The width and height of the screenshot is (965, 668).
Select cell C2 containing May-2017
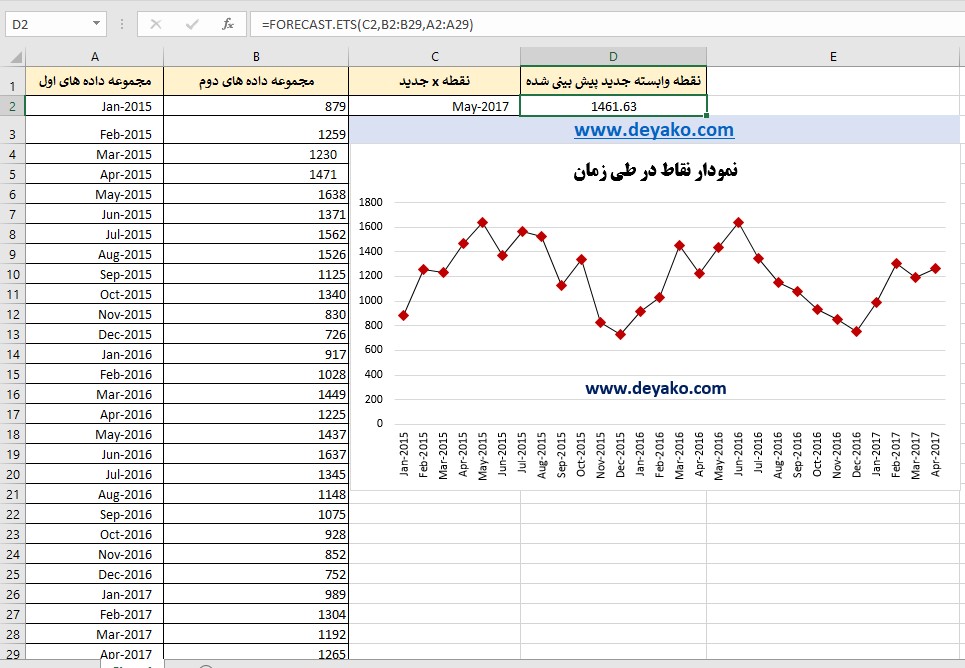click(434, 106)
